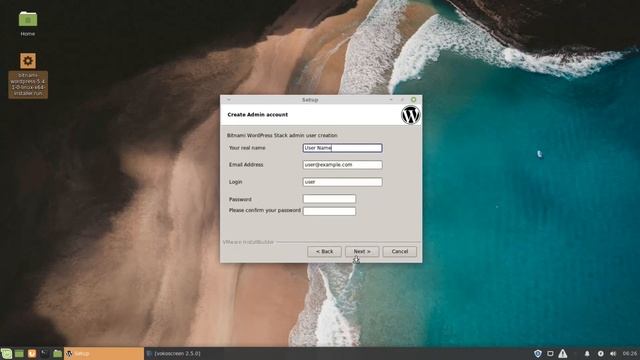
Task: Click the < Back button
Action: pos(324,251)
